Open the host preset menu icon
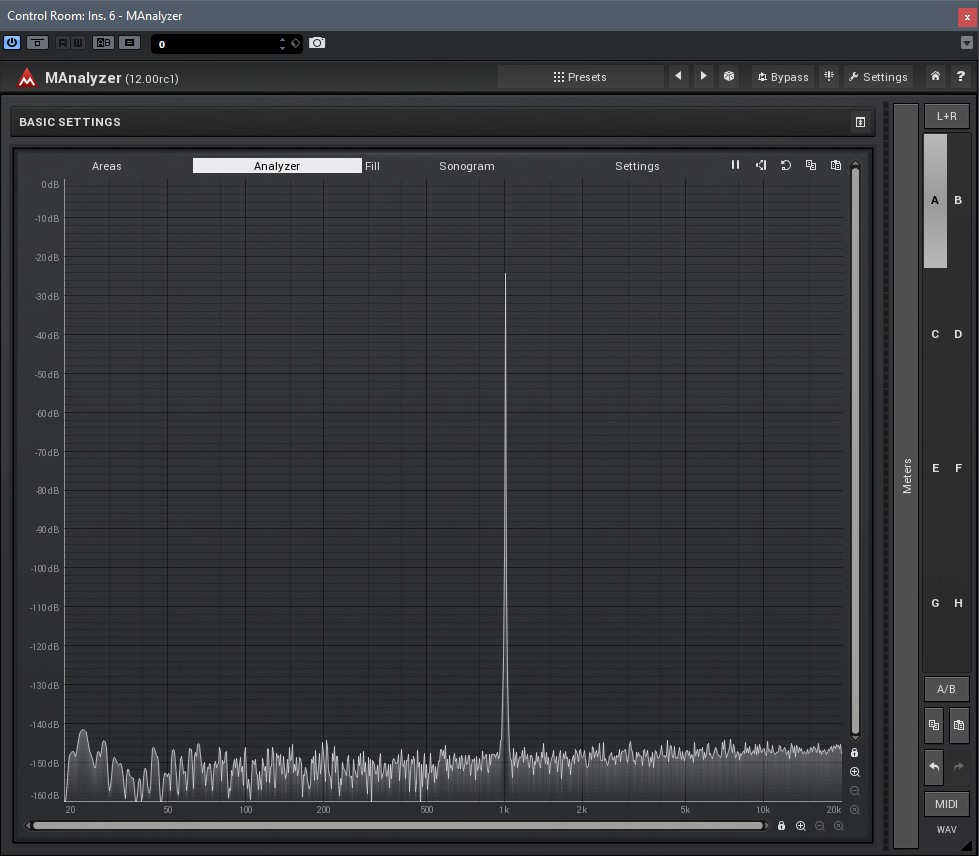 click(129, 43)
